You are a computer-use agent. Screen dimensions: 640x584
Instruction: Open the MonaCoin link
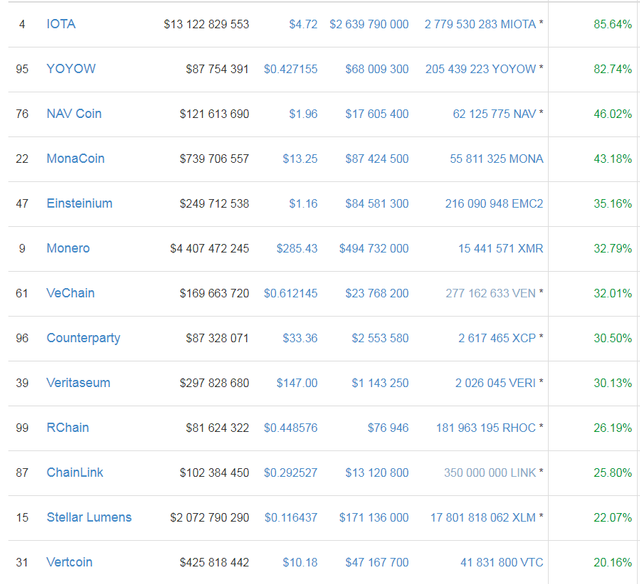coord(76,158)
